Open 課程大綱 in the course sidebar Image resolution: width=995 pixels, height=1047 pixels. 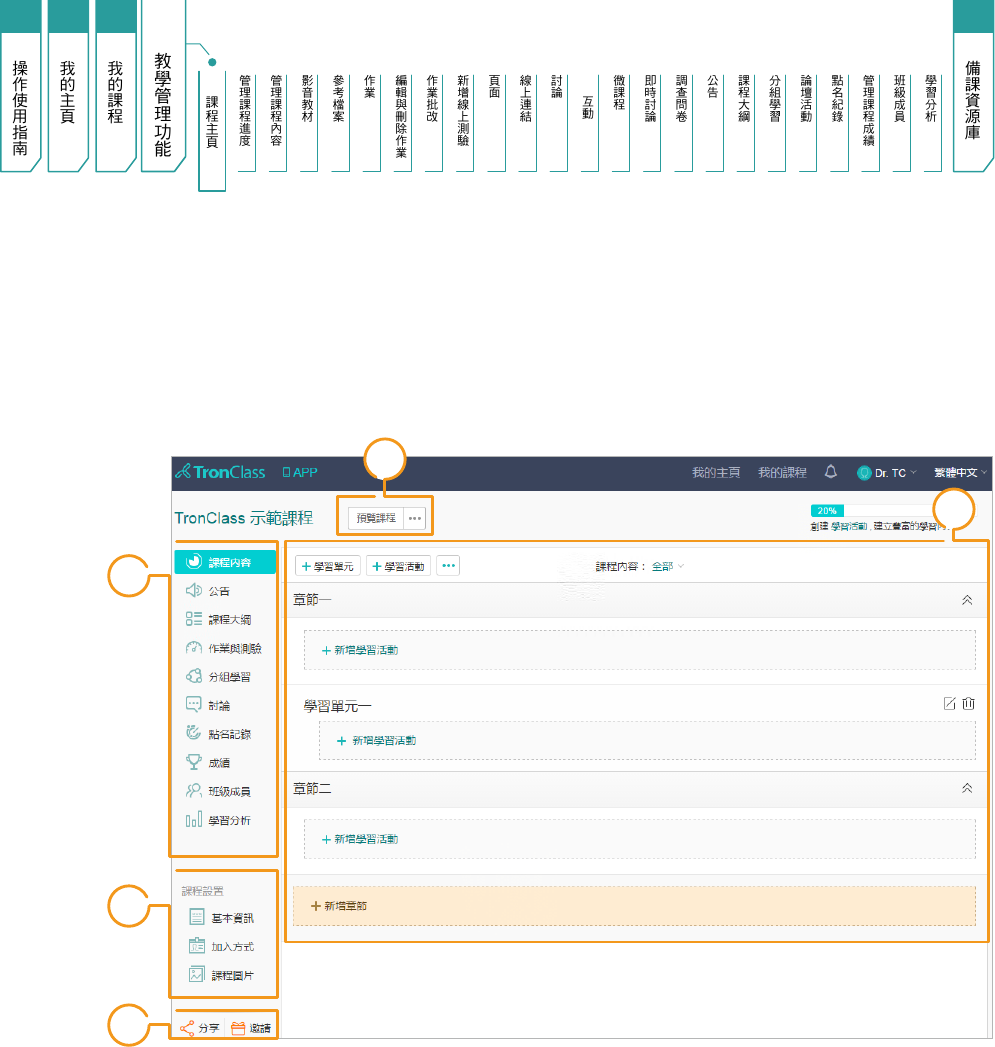pyautogui.click(x=218, y=620)
